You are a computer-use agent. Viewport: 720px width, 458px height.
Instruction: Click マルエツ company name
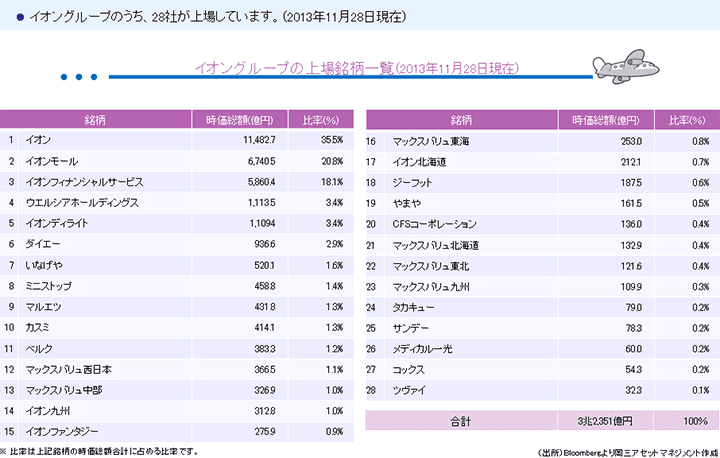[x=43, y=306]
